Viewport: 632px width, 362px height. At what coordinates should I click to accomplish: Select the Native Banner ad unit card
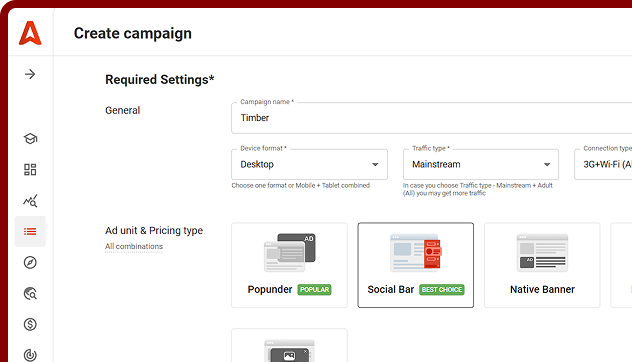(542, 265)
